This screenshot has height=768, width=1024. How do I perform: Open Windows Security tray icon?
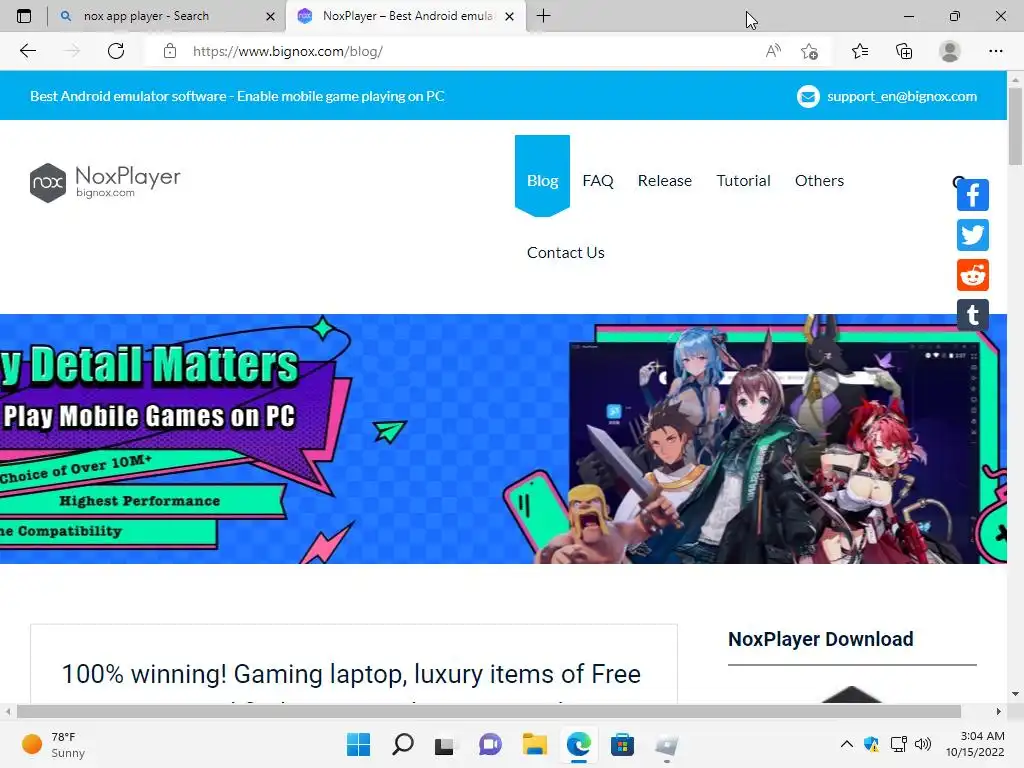(x=871, y=744)
